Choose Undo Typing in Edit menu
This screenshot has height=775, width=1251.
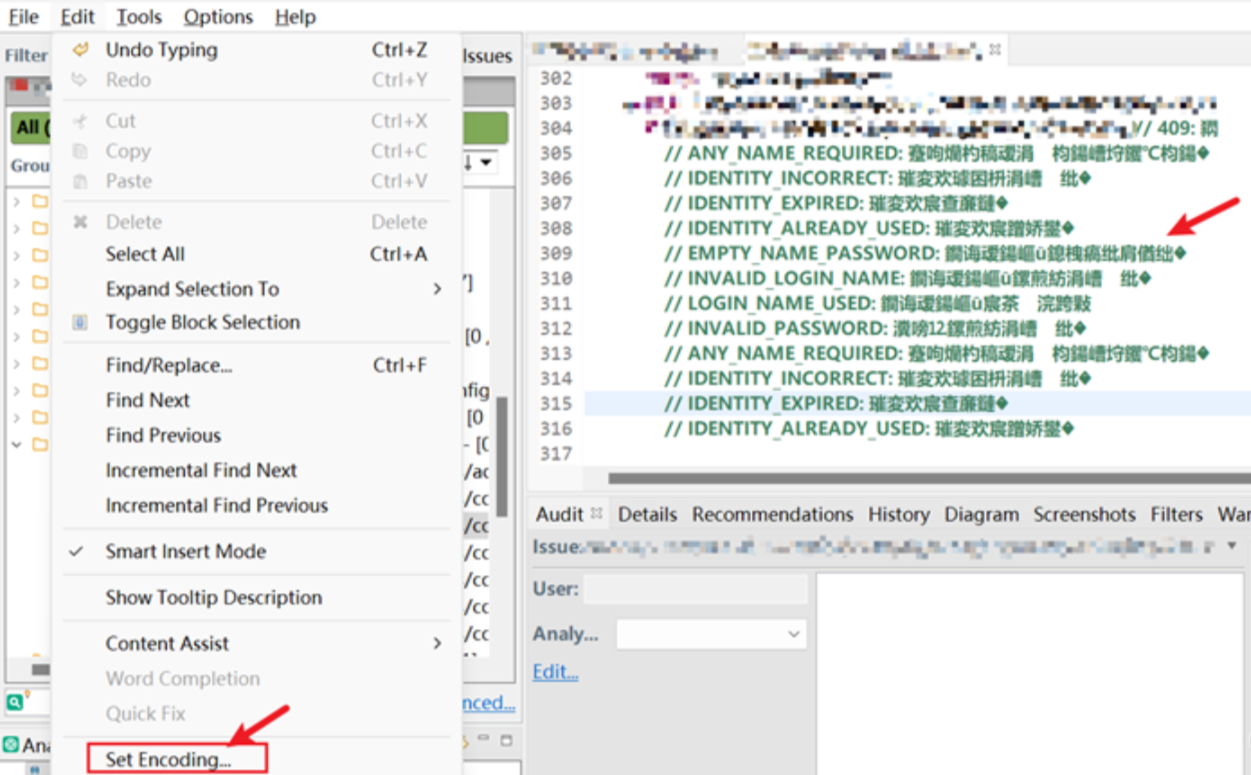pos(257,50)
